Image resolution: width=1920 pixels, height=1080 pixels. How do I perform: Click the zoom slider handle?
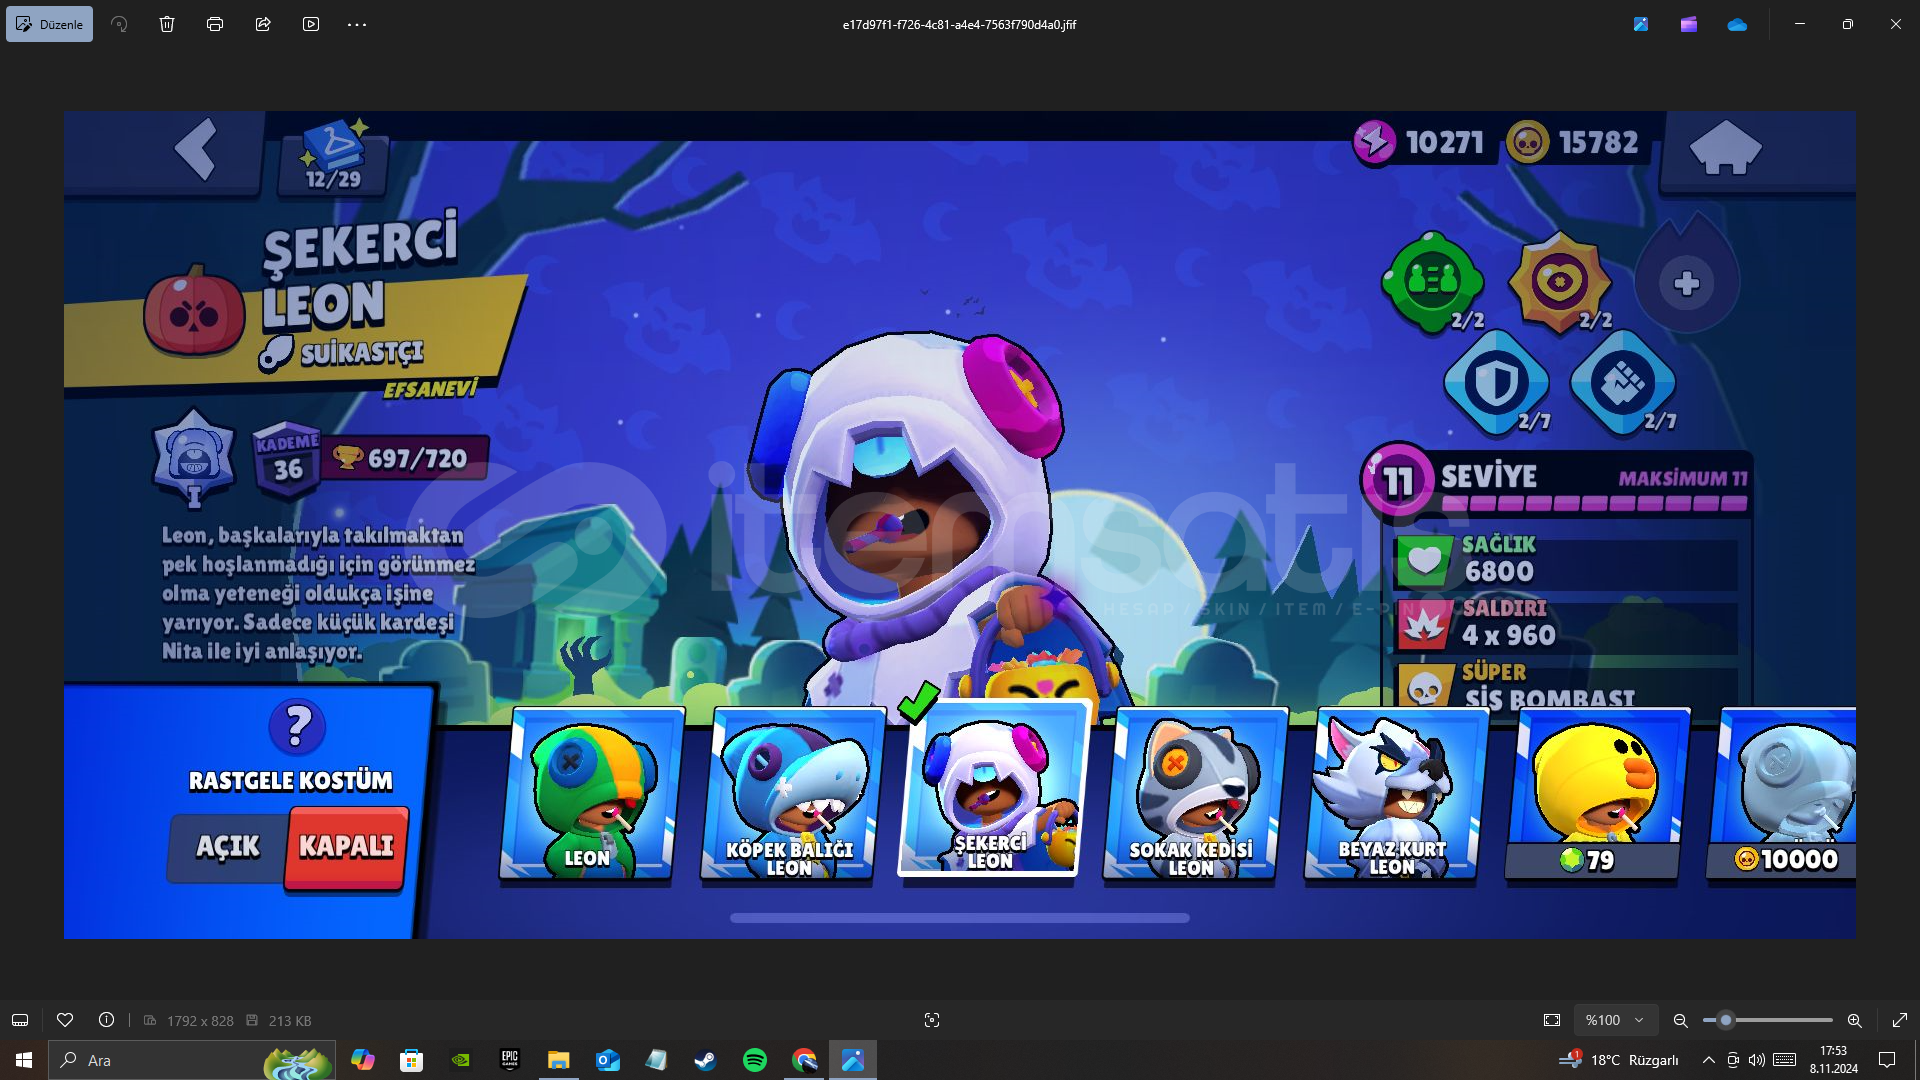pos(1725,1020)
